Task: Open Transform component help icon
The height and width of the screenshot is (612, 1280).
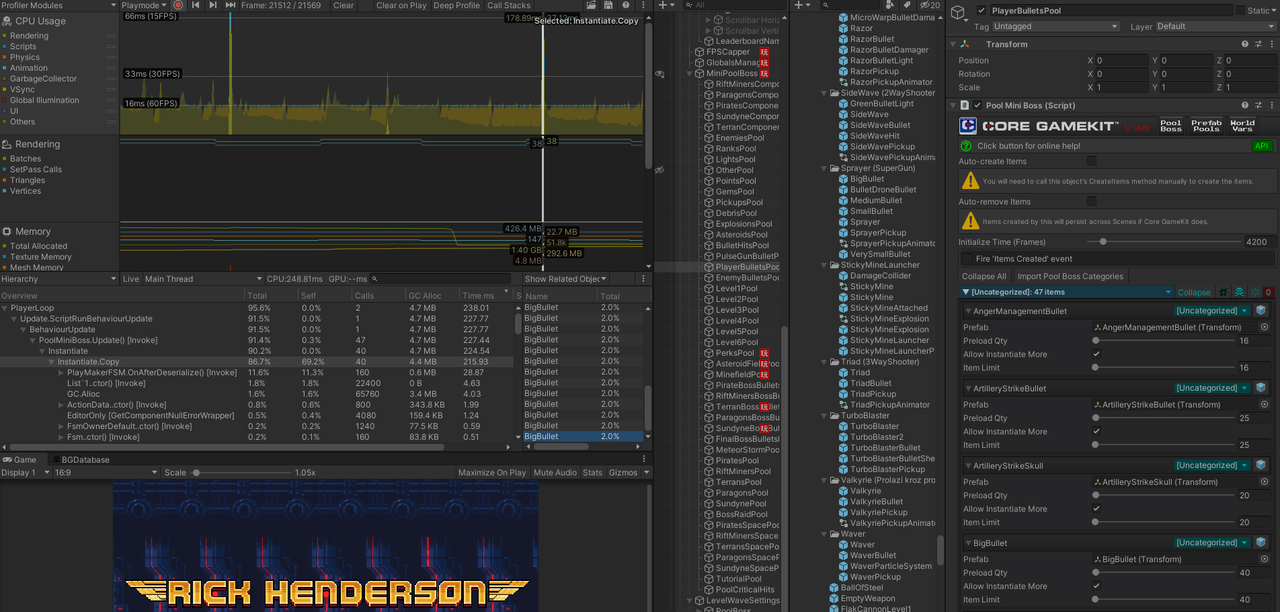Action: click(1245, 44)
